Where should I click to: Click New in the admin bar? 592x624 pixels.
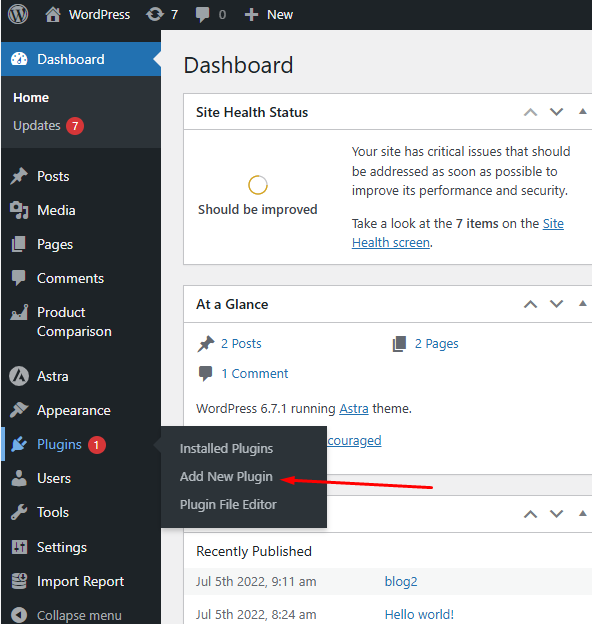point(280,15)
